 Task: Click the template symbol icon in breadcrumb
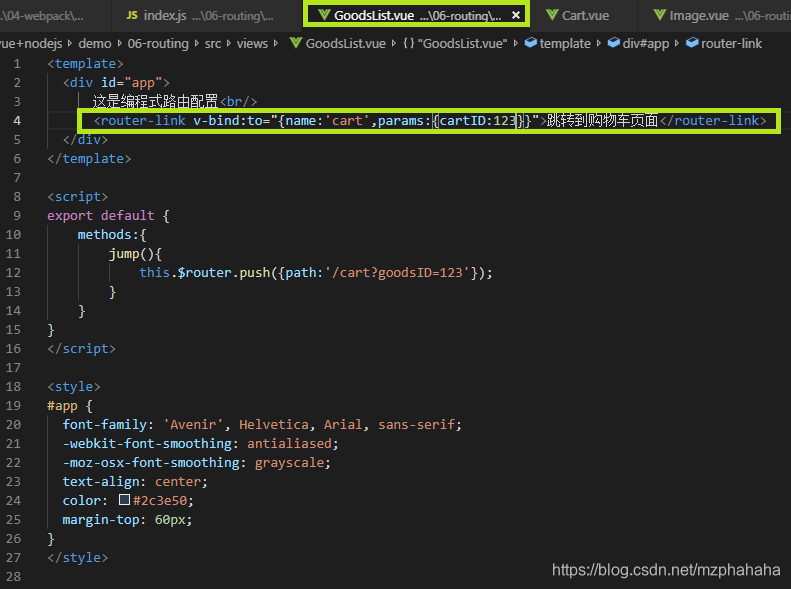tap(531, 43)
